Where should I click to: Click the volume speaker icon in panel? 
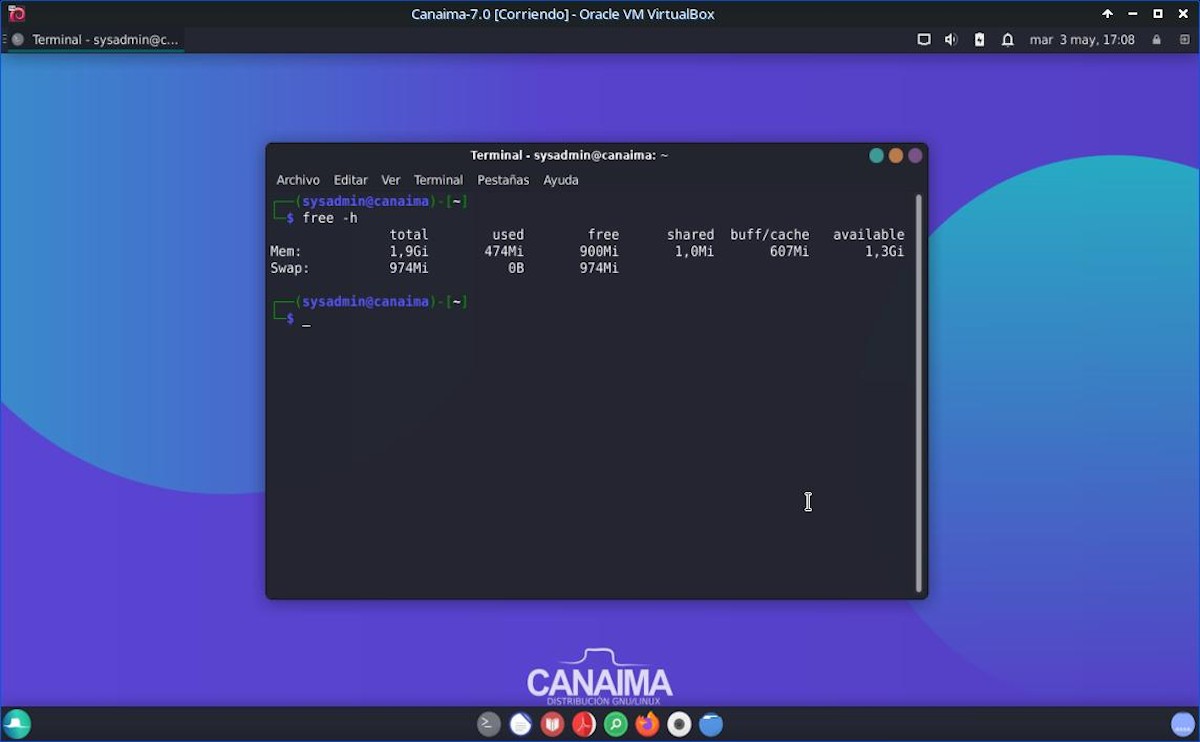pyautogui.click(x=951, y=40)
